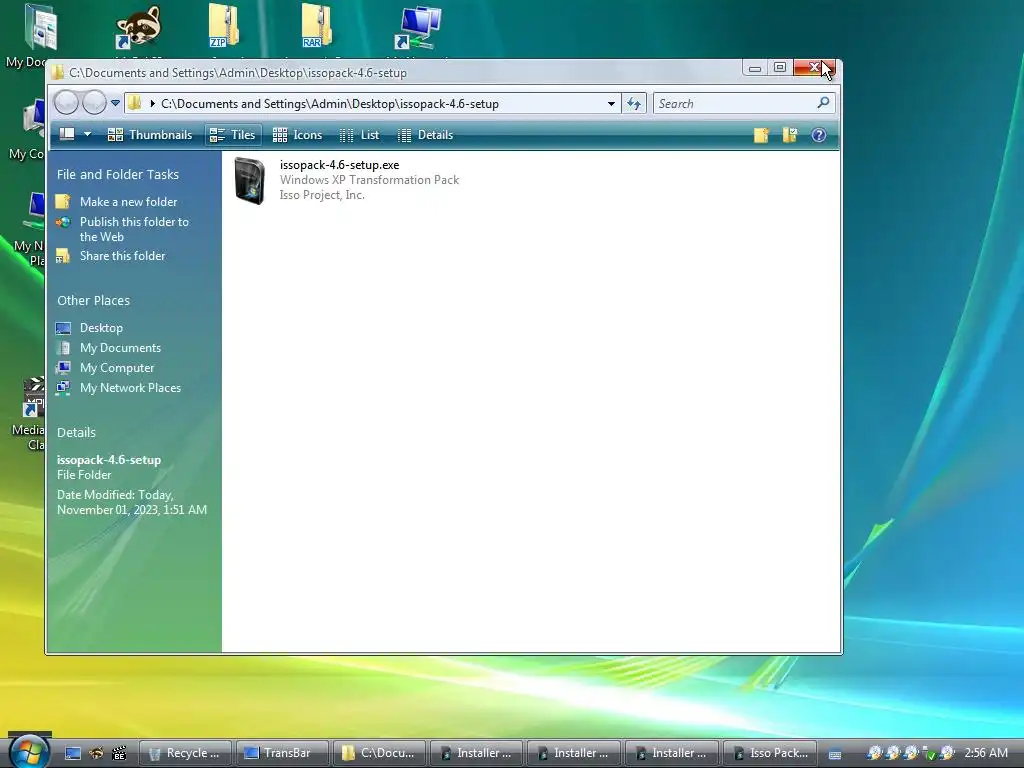Viewport: 1024px width, 768px height.
Task: Click Publish this folder to the Web
Action: (x=134, y=229)
